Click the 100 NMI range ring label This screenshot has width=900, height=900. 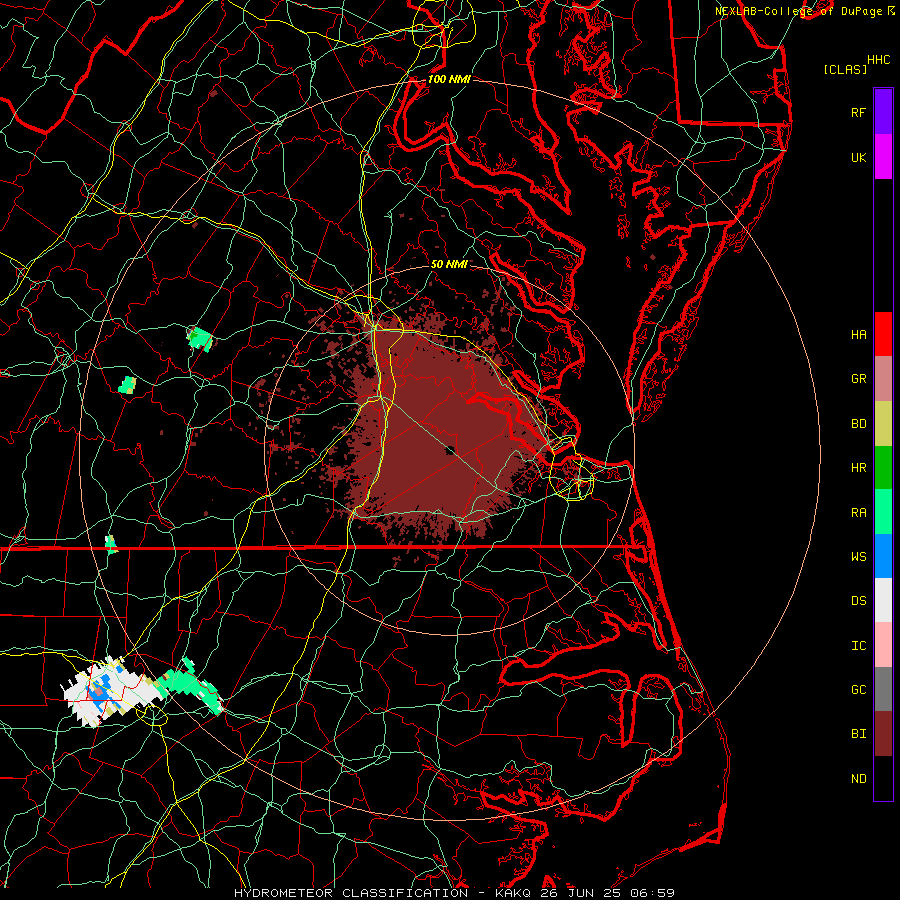(449, 79)
